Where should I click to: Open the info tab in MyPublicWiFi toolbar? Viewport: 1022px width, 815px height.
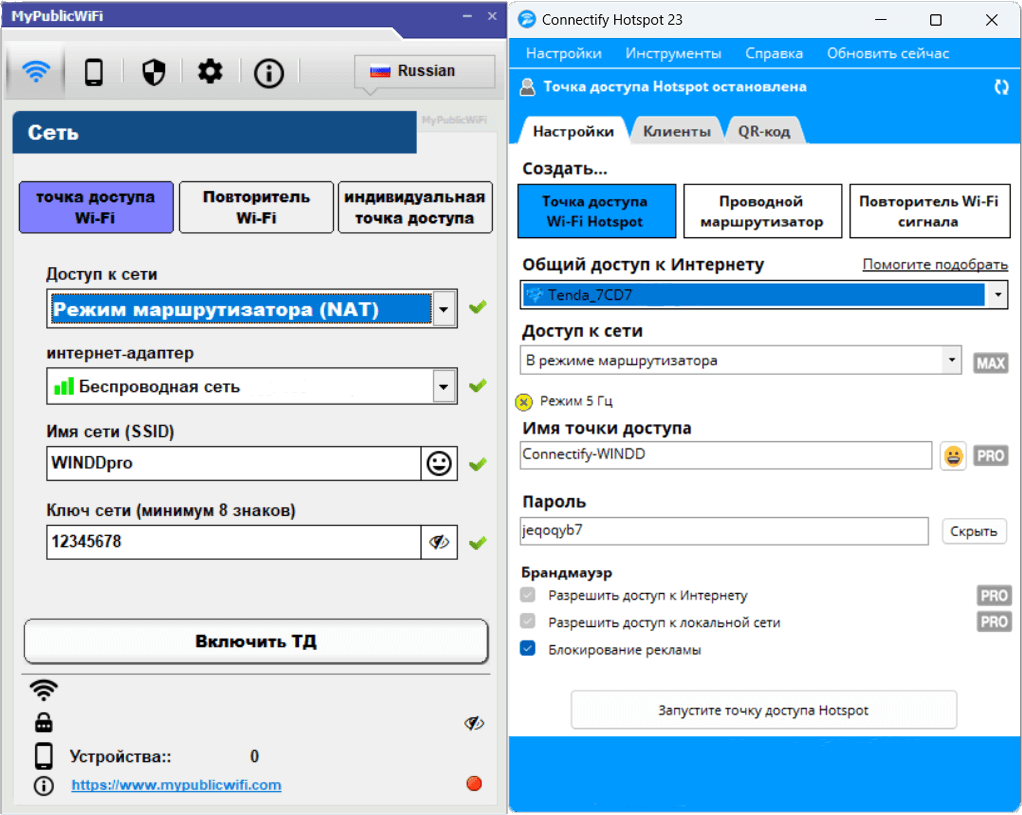(269, 72)
